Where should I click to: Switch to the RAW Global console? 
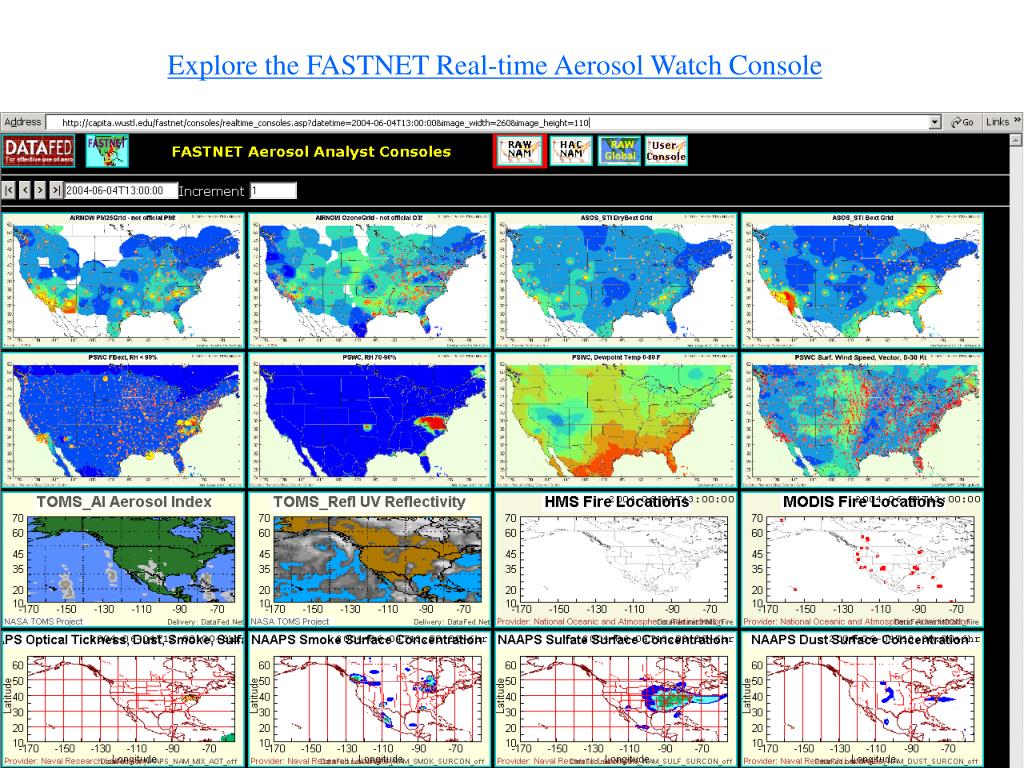pos(620,151)
